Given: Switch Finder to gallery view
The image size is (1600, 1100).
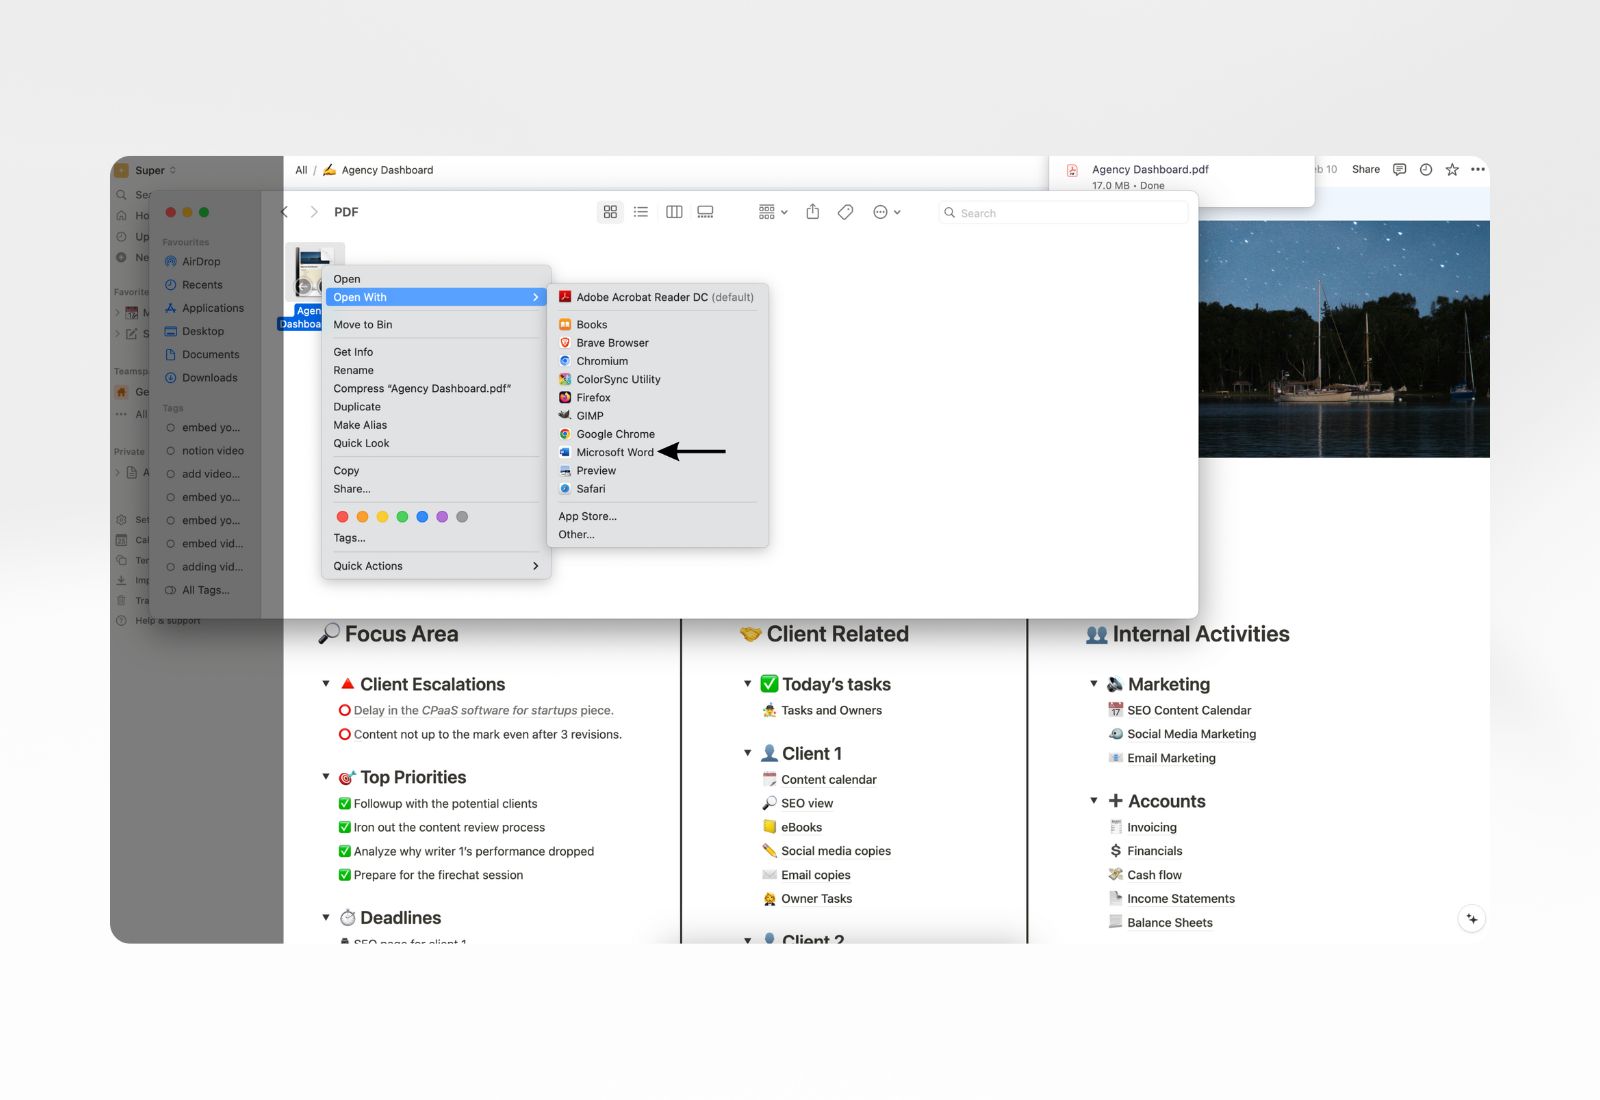Looking at the screenshot, I should coord(705,212).
